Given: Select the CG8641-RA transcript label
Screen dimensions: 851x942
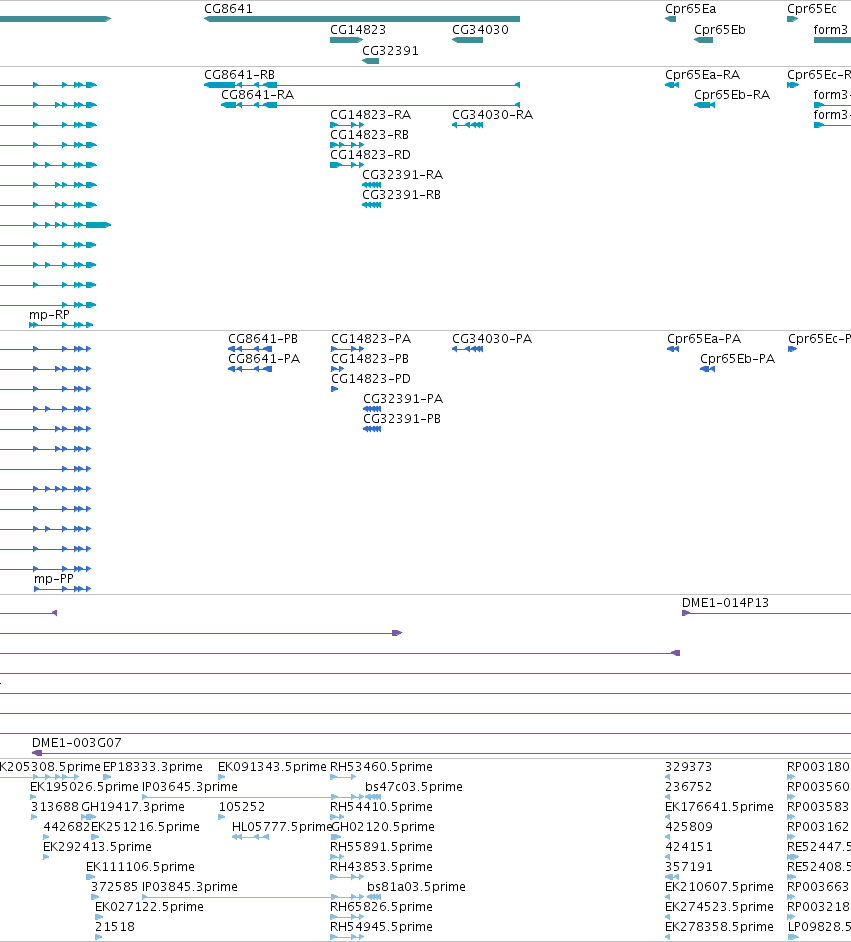Looking at the screenshot, I should 258,95.
